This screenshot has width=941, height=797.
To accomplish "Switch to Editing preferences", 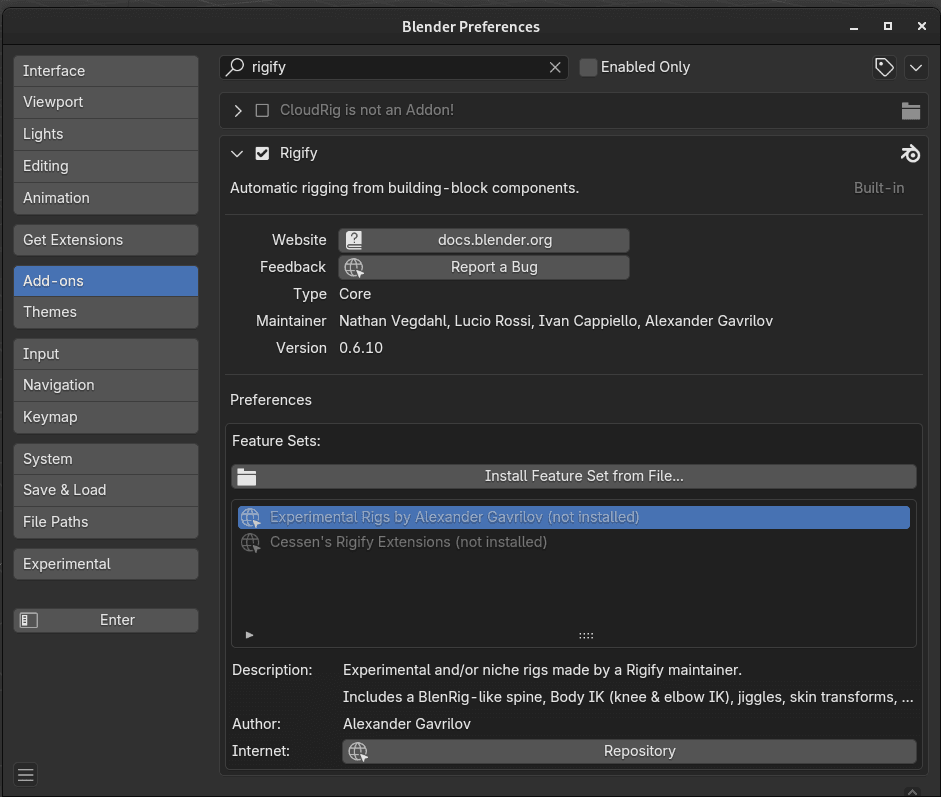I will tap(106, 166).
